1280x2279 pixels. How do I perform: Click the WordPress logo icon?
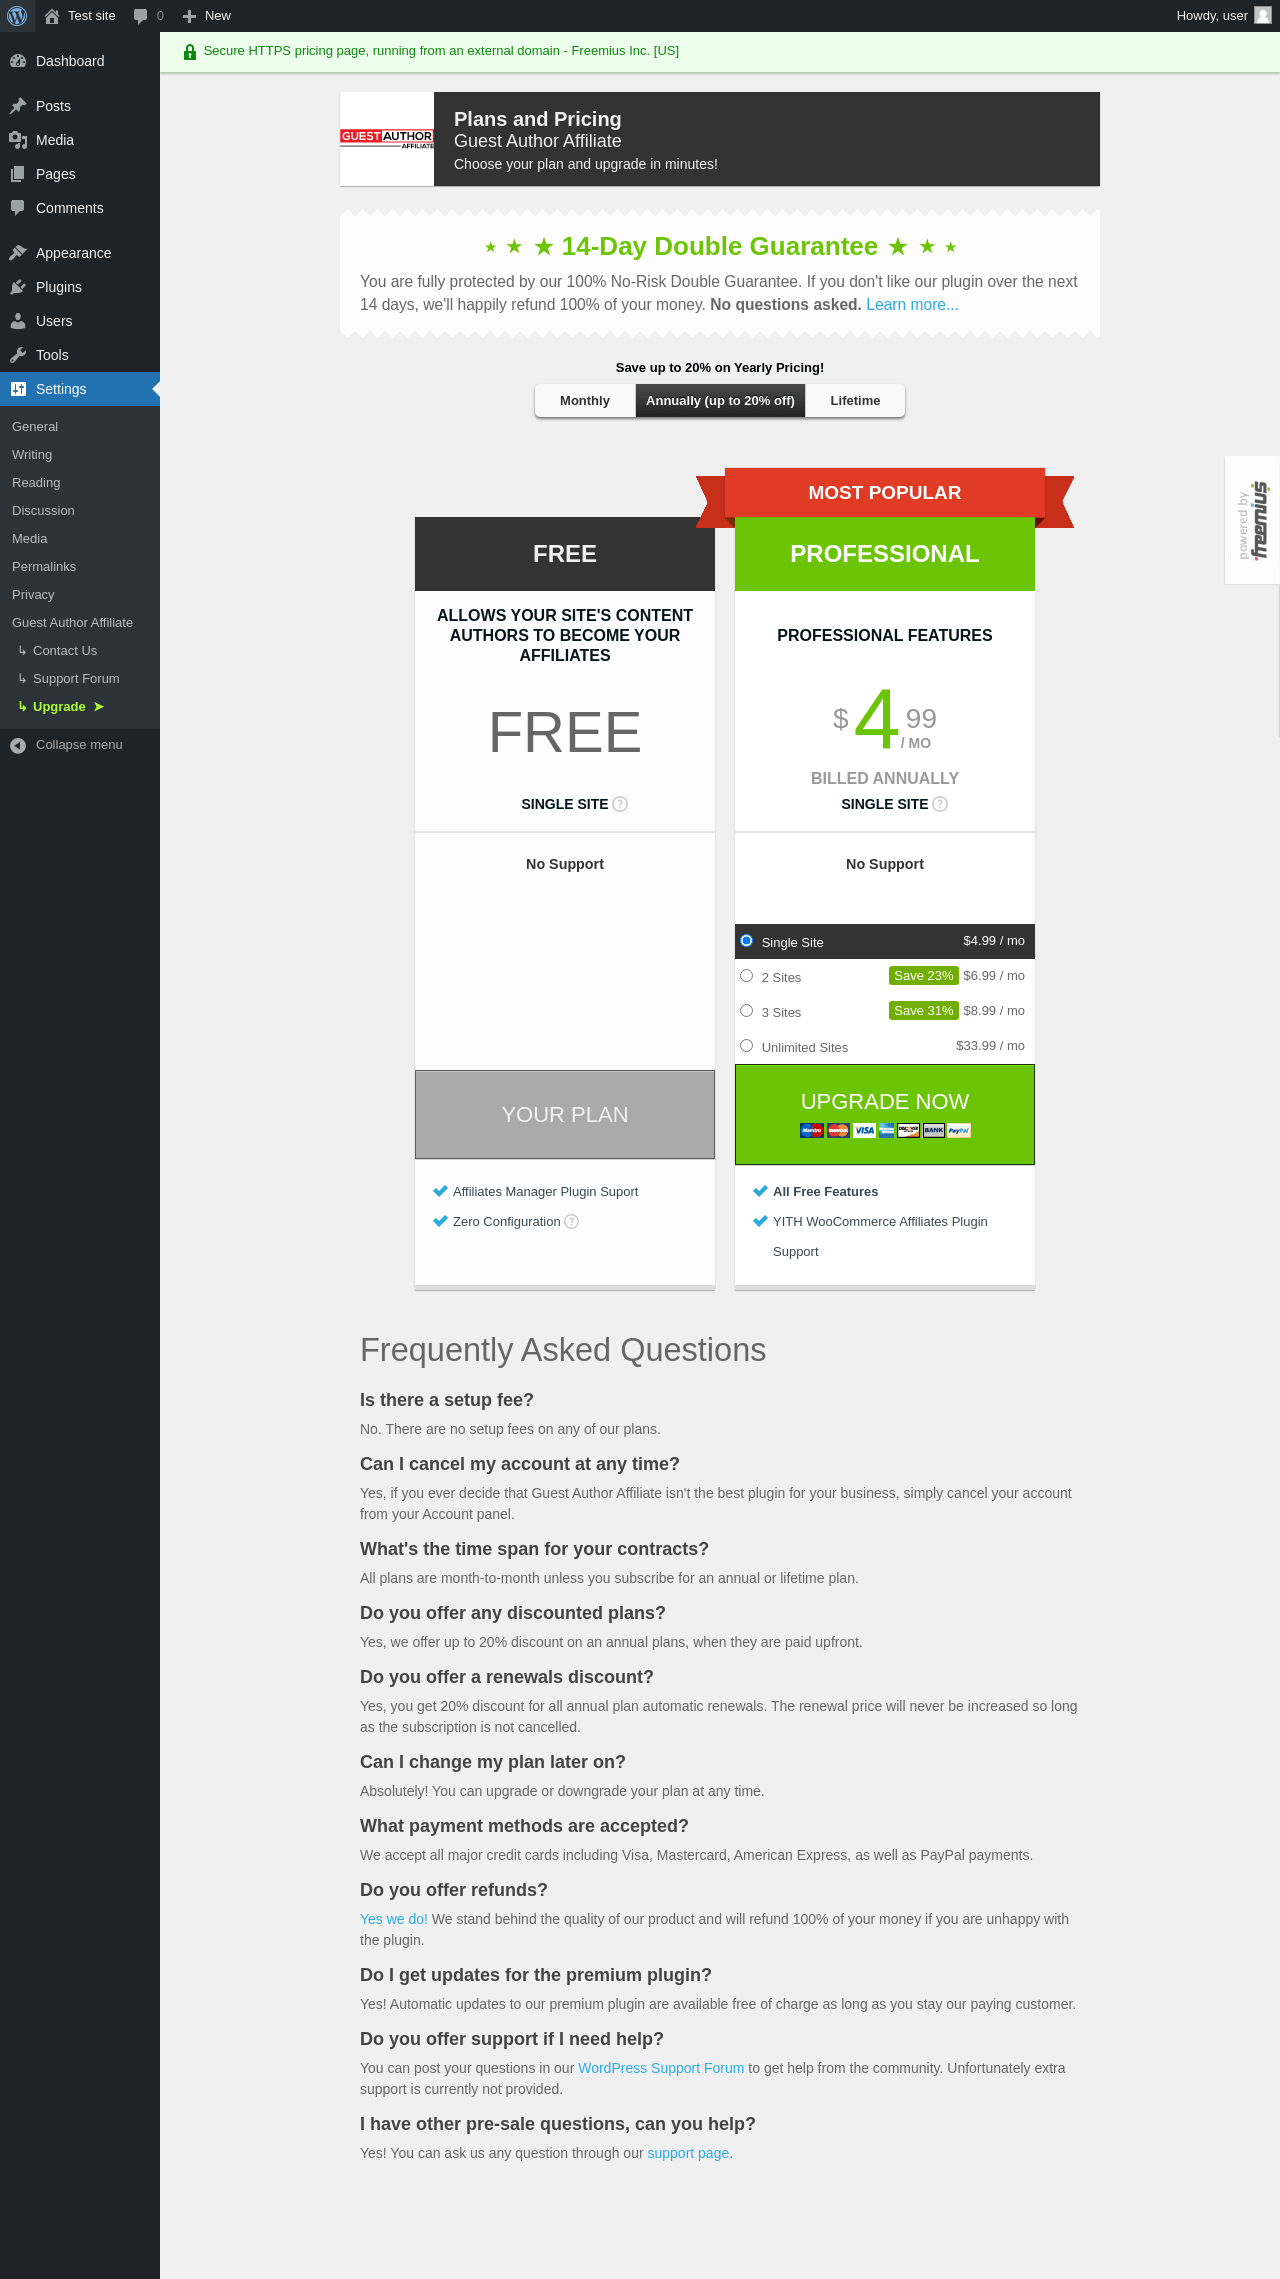coord(17,16)
